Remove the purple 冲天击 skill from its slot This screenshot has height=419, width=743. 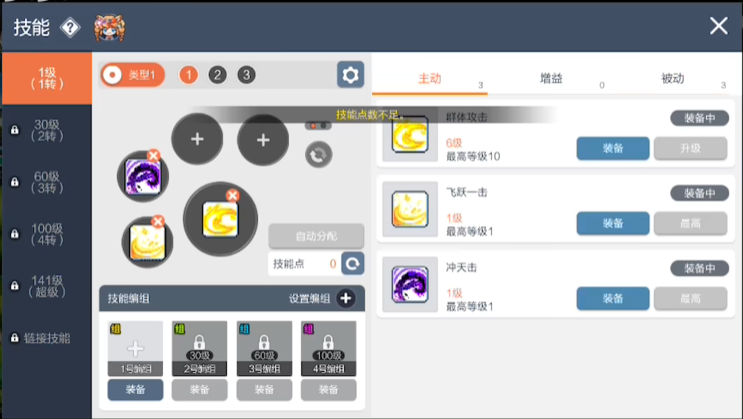[x=153, y=155]
